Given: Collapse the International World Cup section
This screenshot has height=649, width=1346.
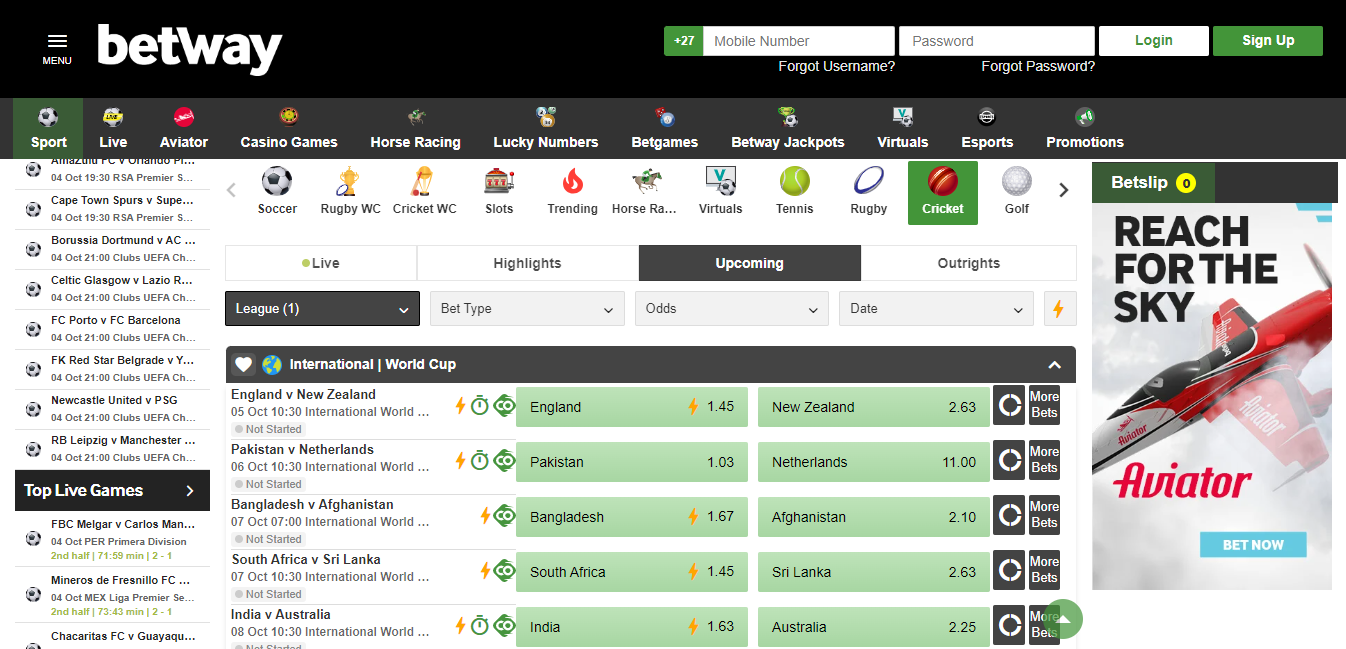Looking at the screenshot, I should click(1054, 365).
